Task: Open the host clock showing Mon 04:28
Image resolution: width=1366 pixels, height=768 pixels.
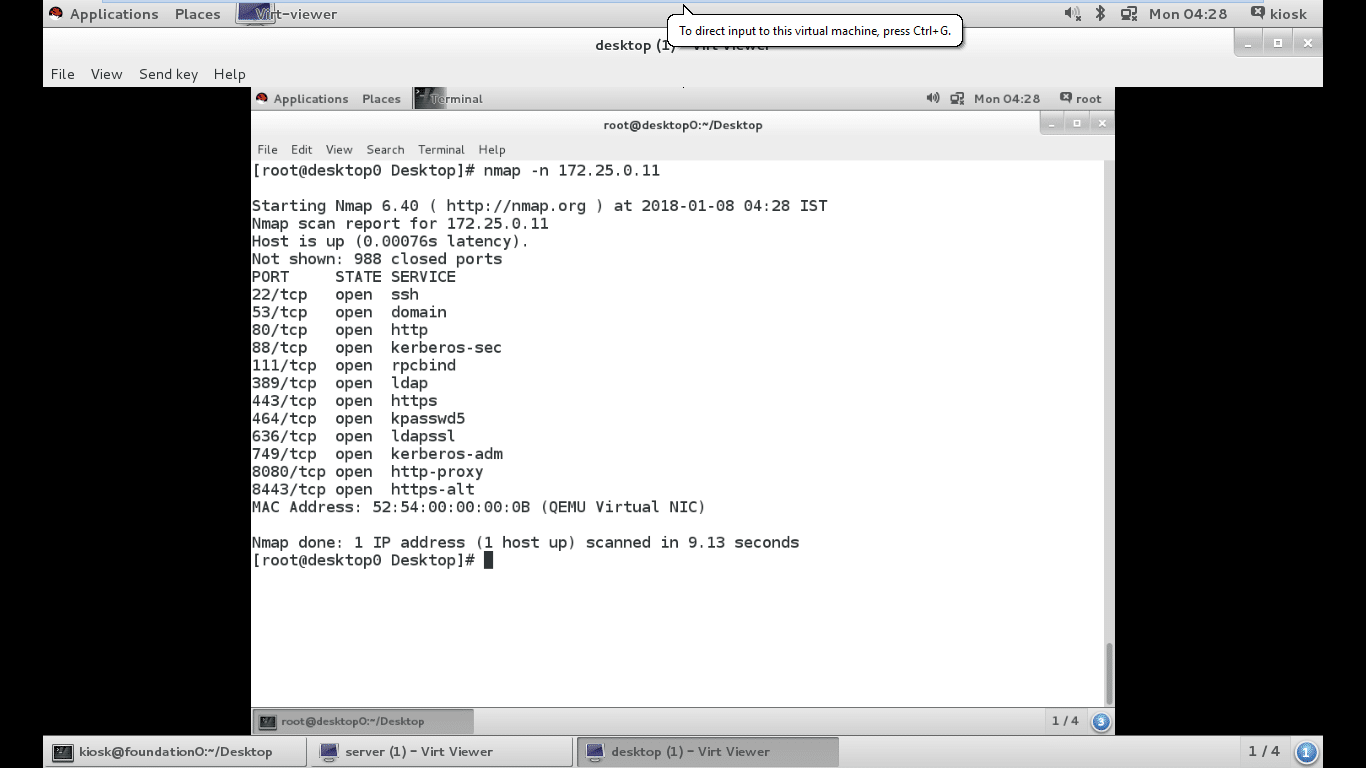Action: click(1188, 14)
